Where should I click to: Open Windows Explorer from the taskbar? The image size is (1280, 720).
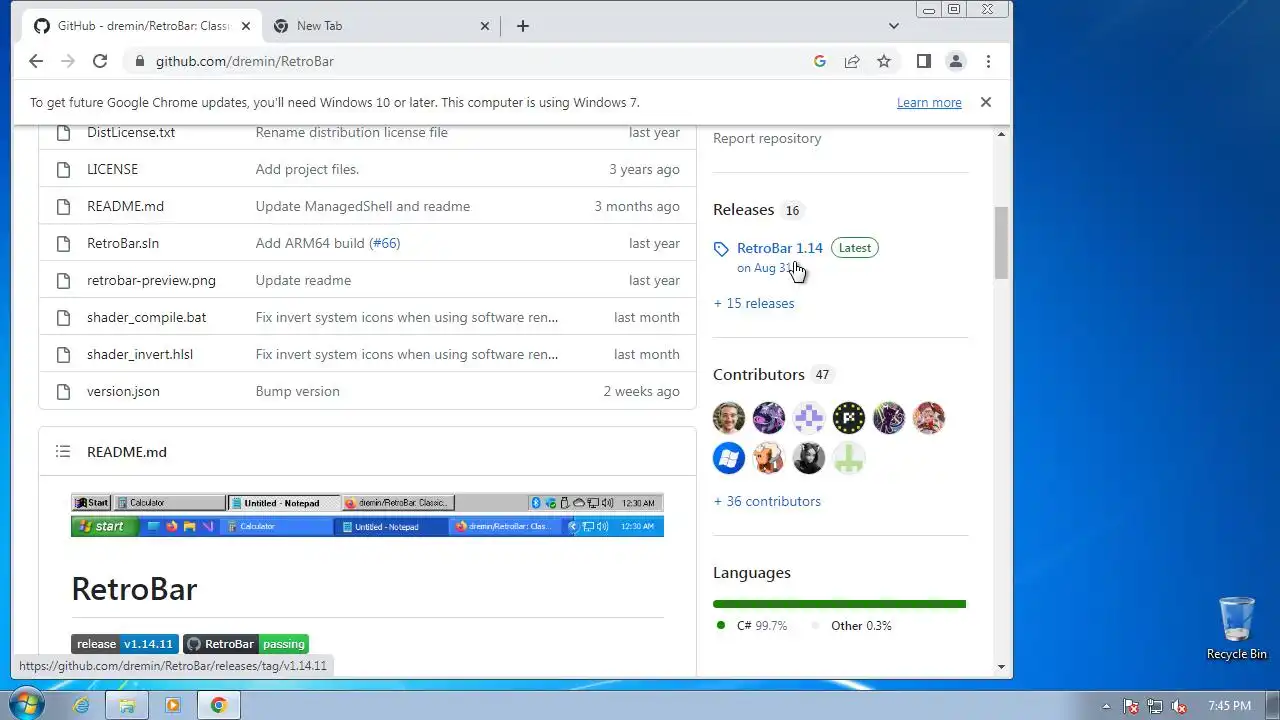127,705
